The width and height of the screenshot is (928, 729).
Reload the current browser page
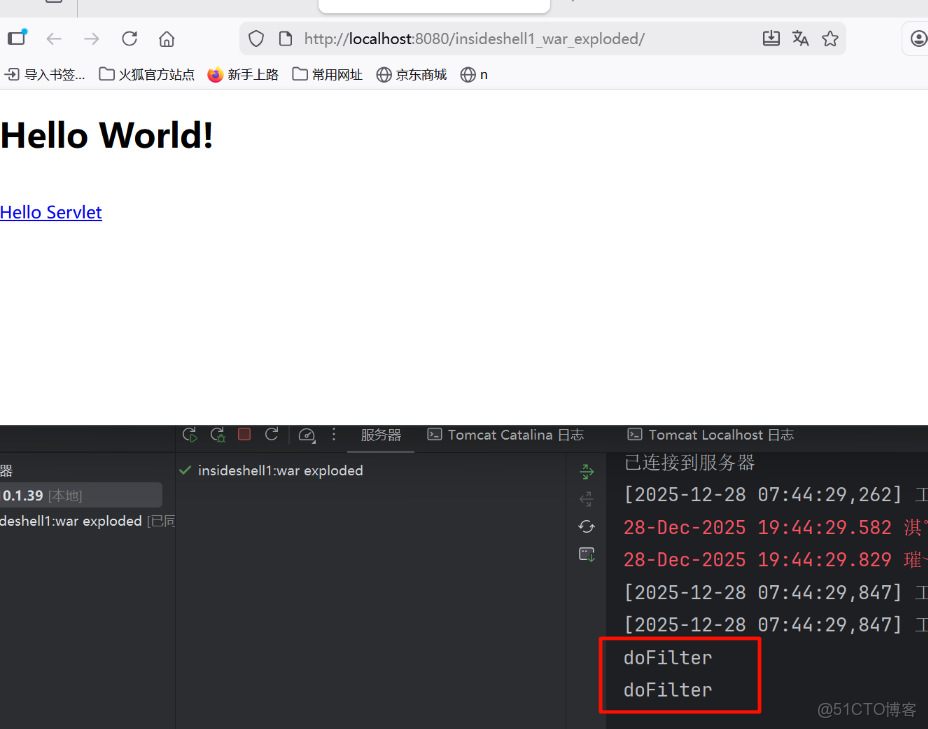point(130,39)
